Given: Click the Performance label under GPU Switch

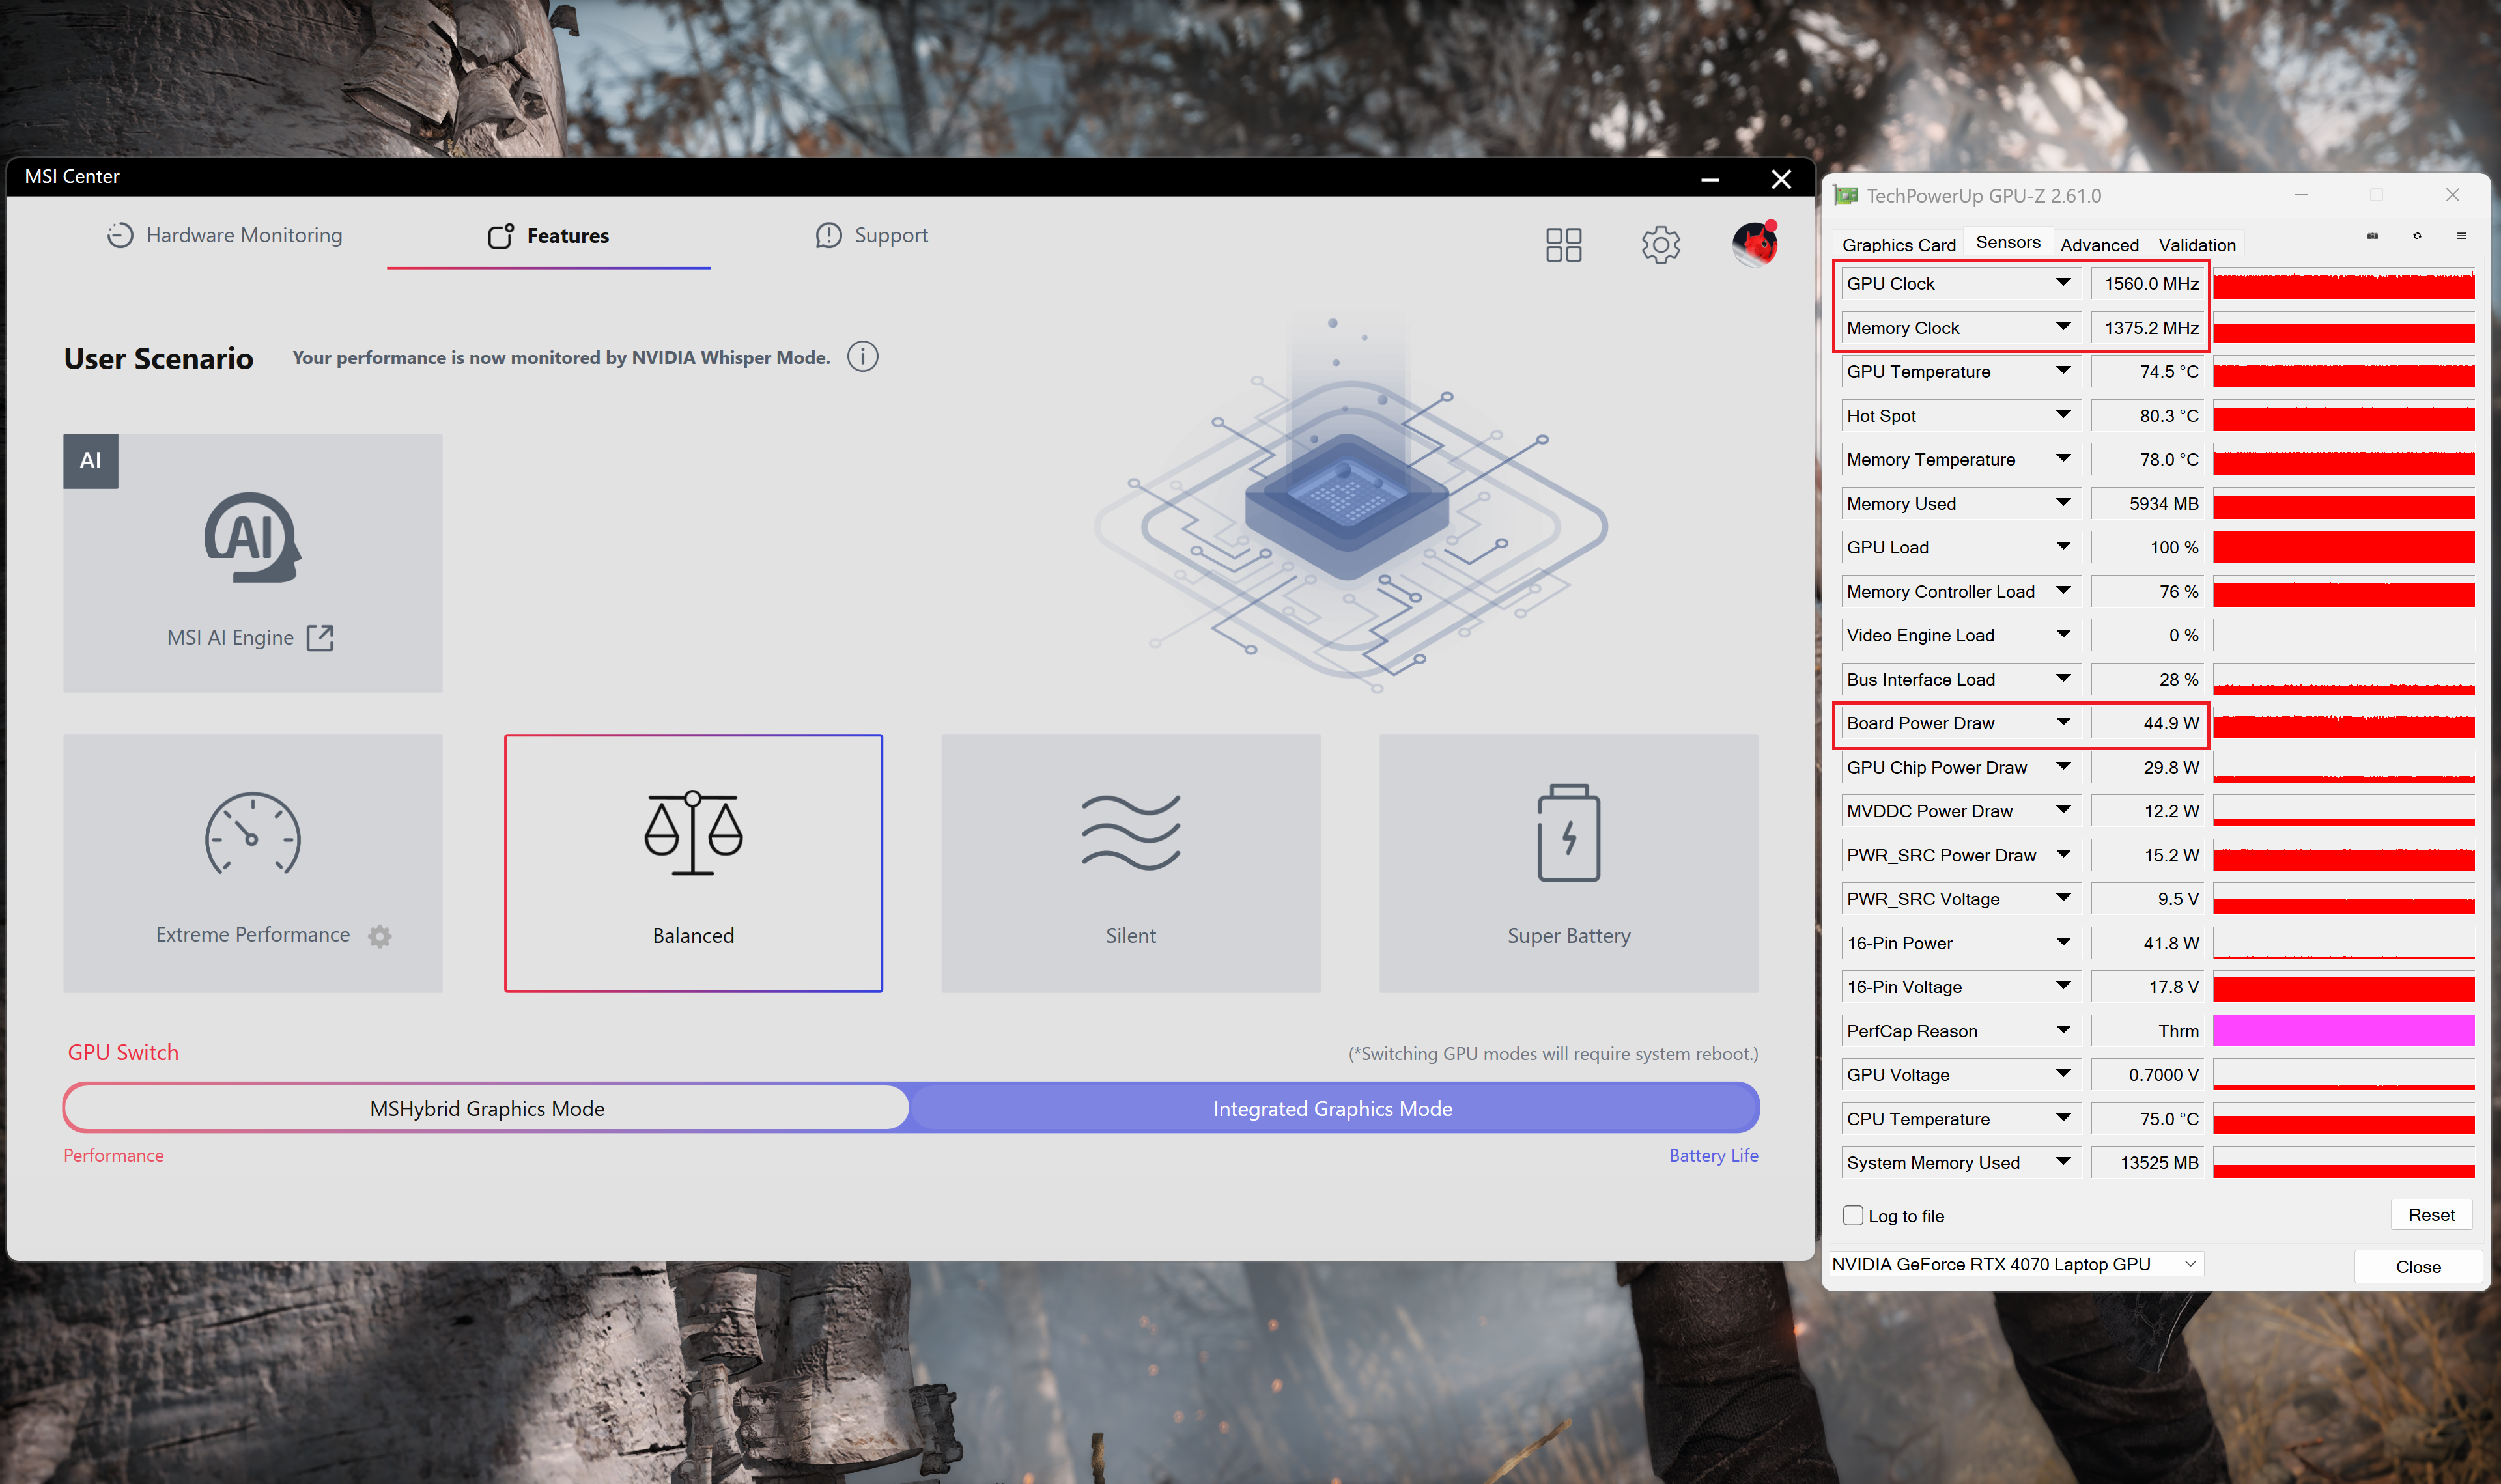Looking at the screenshot, I should (x=113, y=1155).
